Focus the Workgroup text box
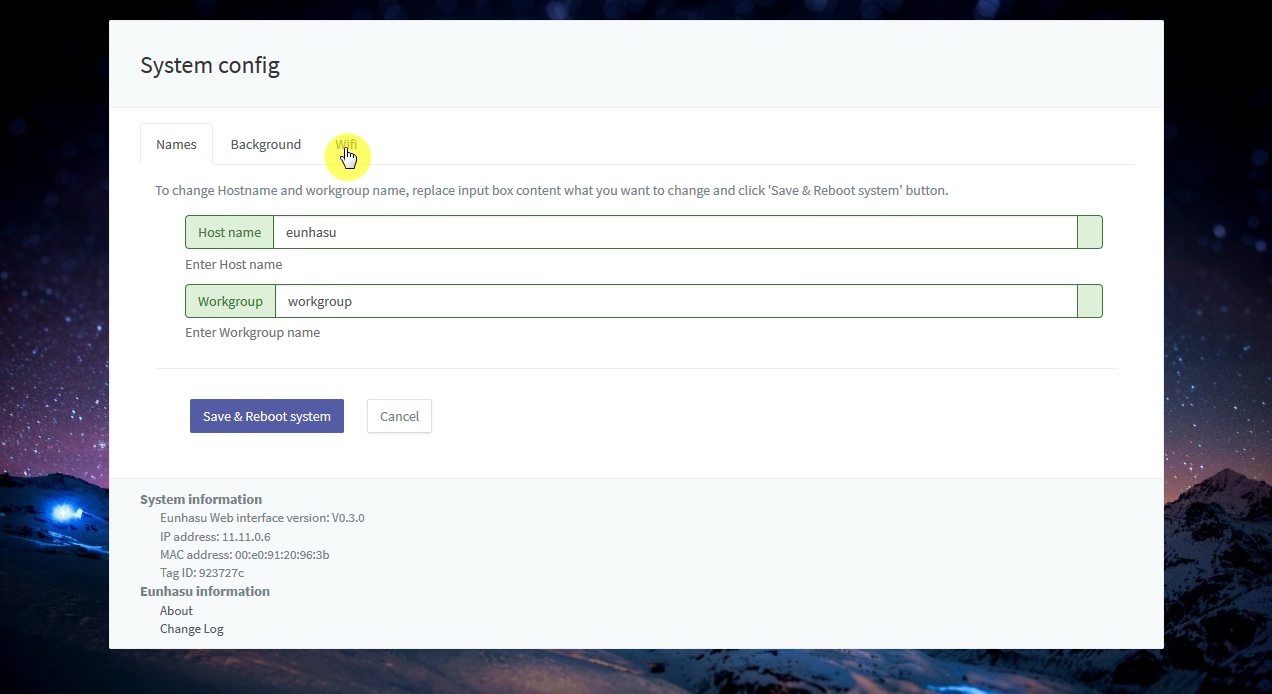The height and width of the screenshot is (694, 1272). [675, 301]
